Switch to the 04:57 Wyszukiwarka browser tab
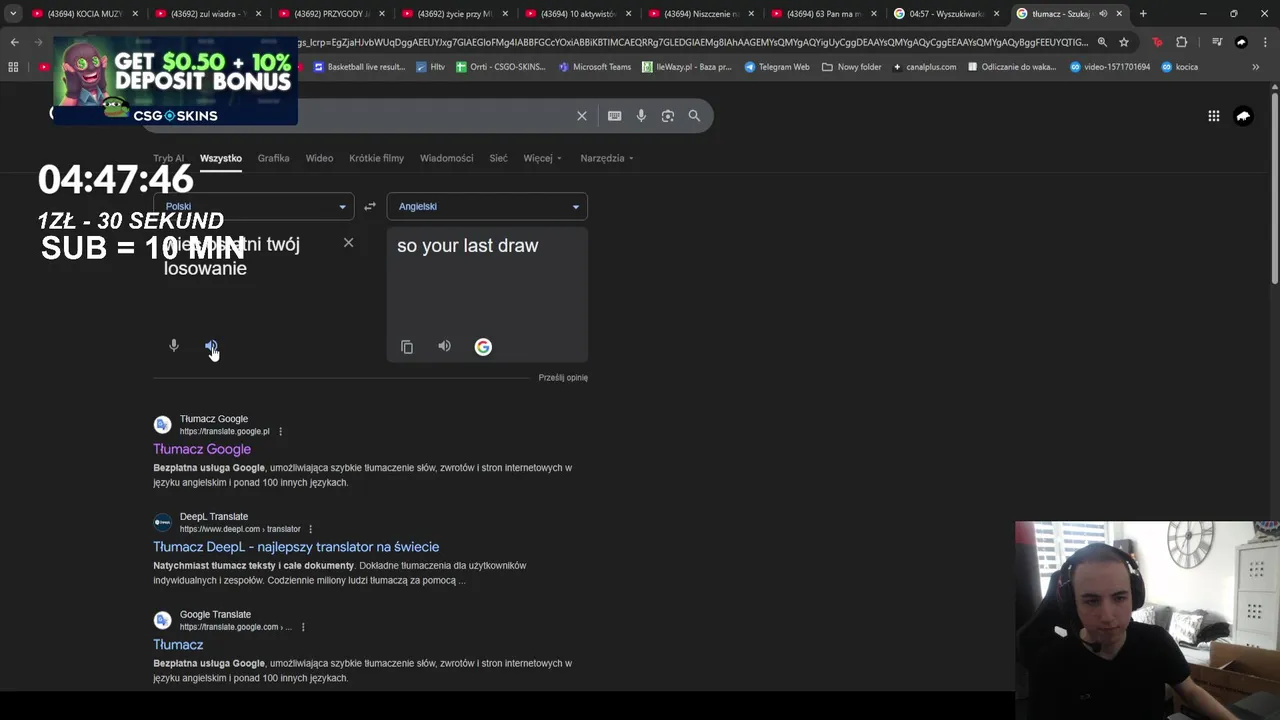Screen dimensions: 1280x720 point(945,14)
